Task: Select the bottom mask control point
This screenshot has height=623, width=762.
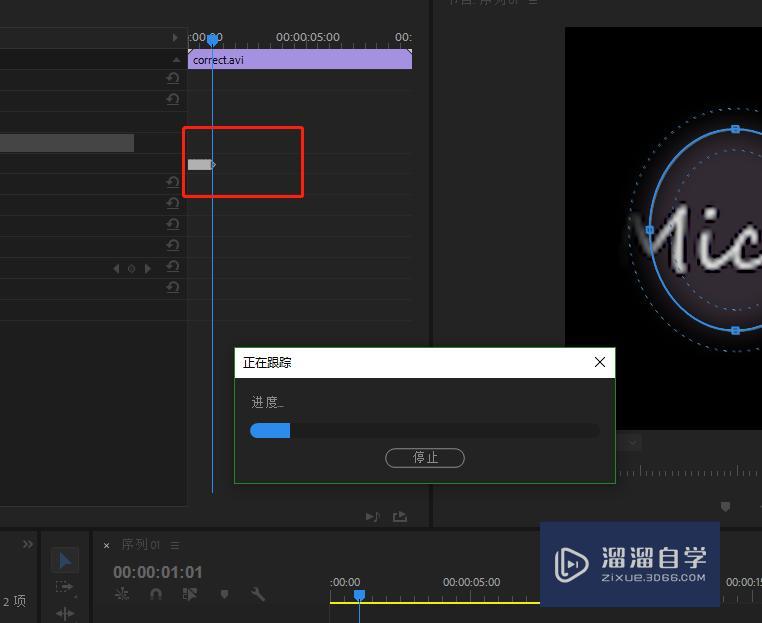Action: point(735,330)
